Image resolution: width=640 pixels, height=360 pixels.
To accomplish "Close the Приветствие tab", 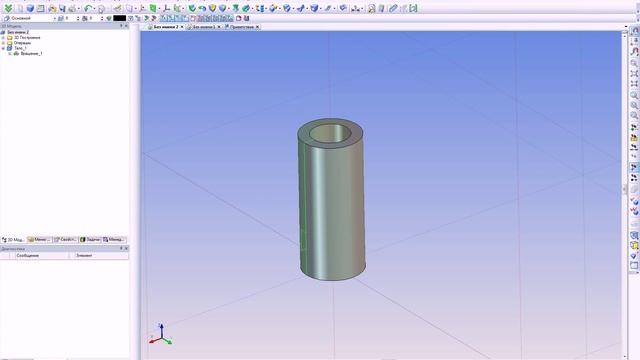I will pos(258,27).
